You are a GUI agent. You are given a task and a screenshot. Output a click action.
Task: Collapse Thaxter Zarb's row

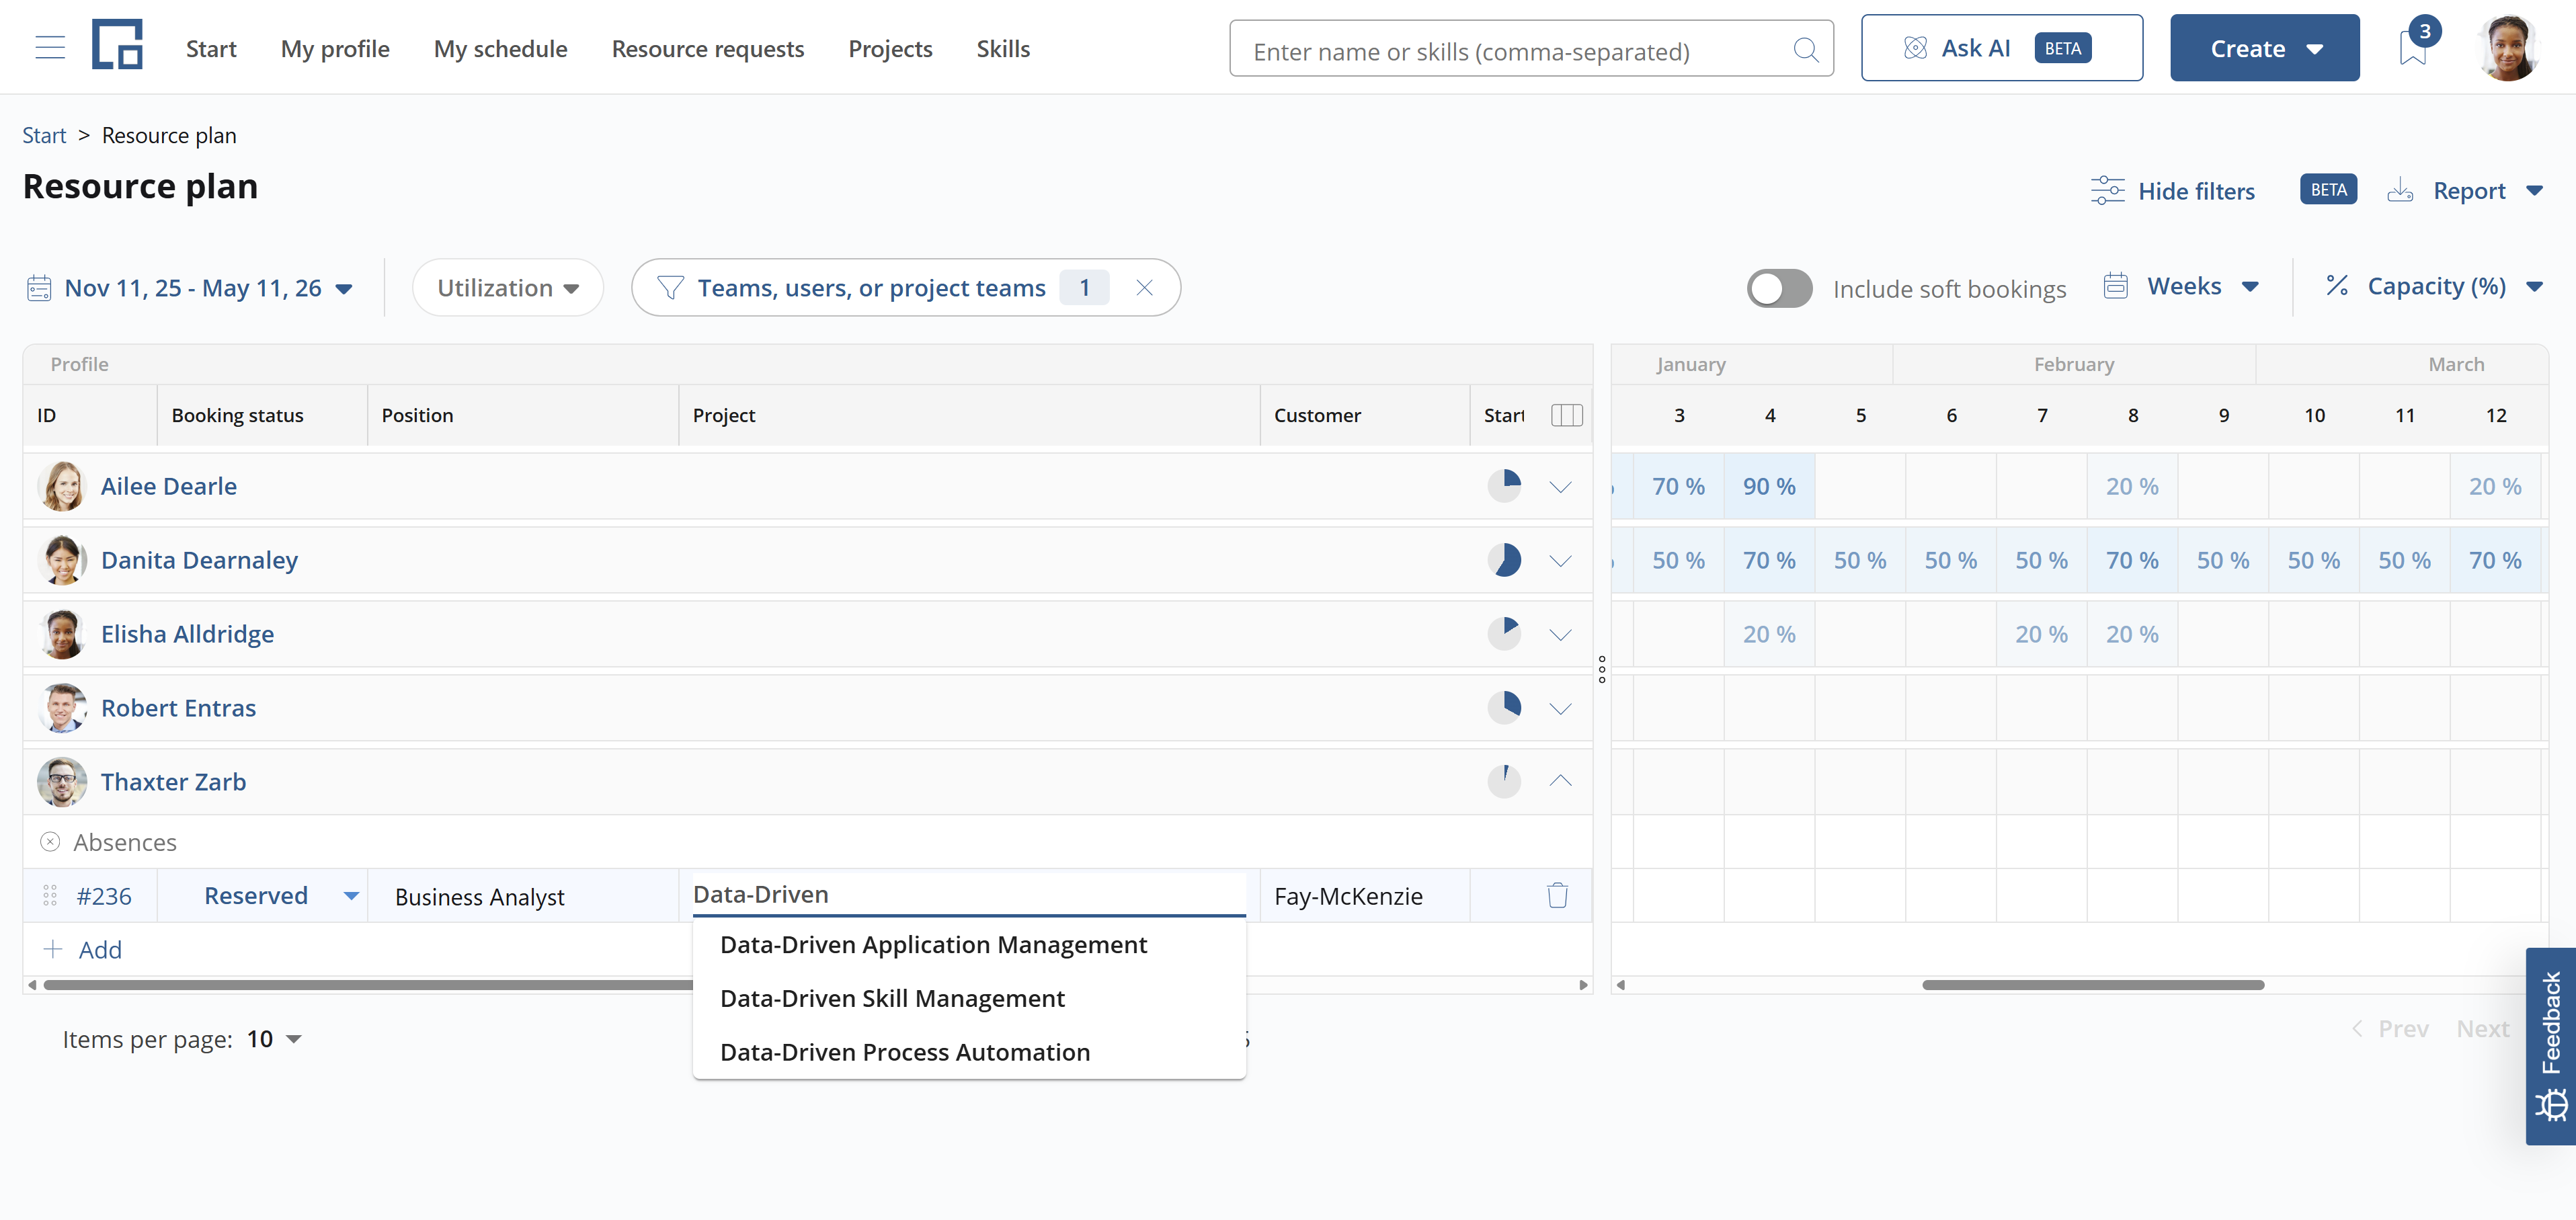(1560, 781)
